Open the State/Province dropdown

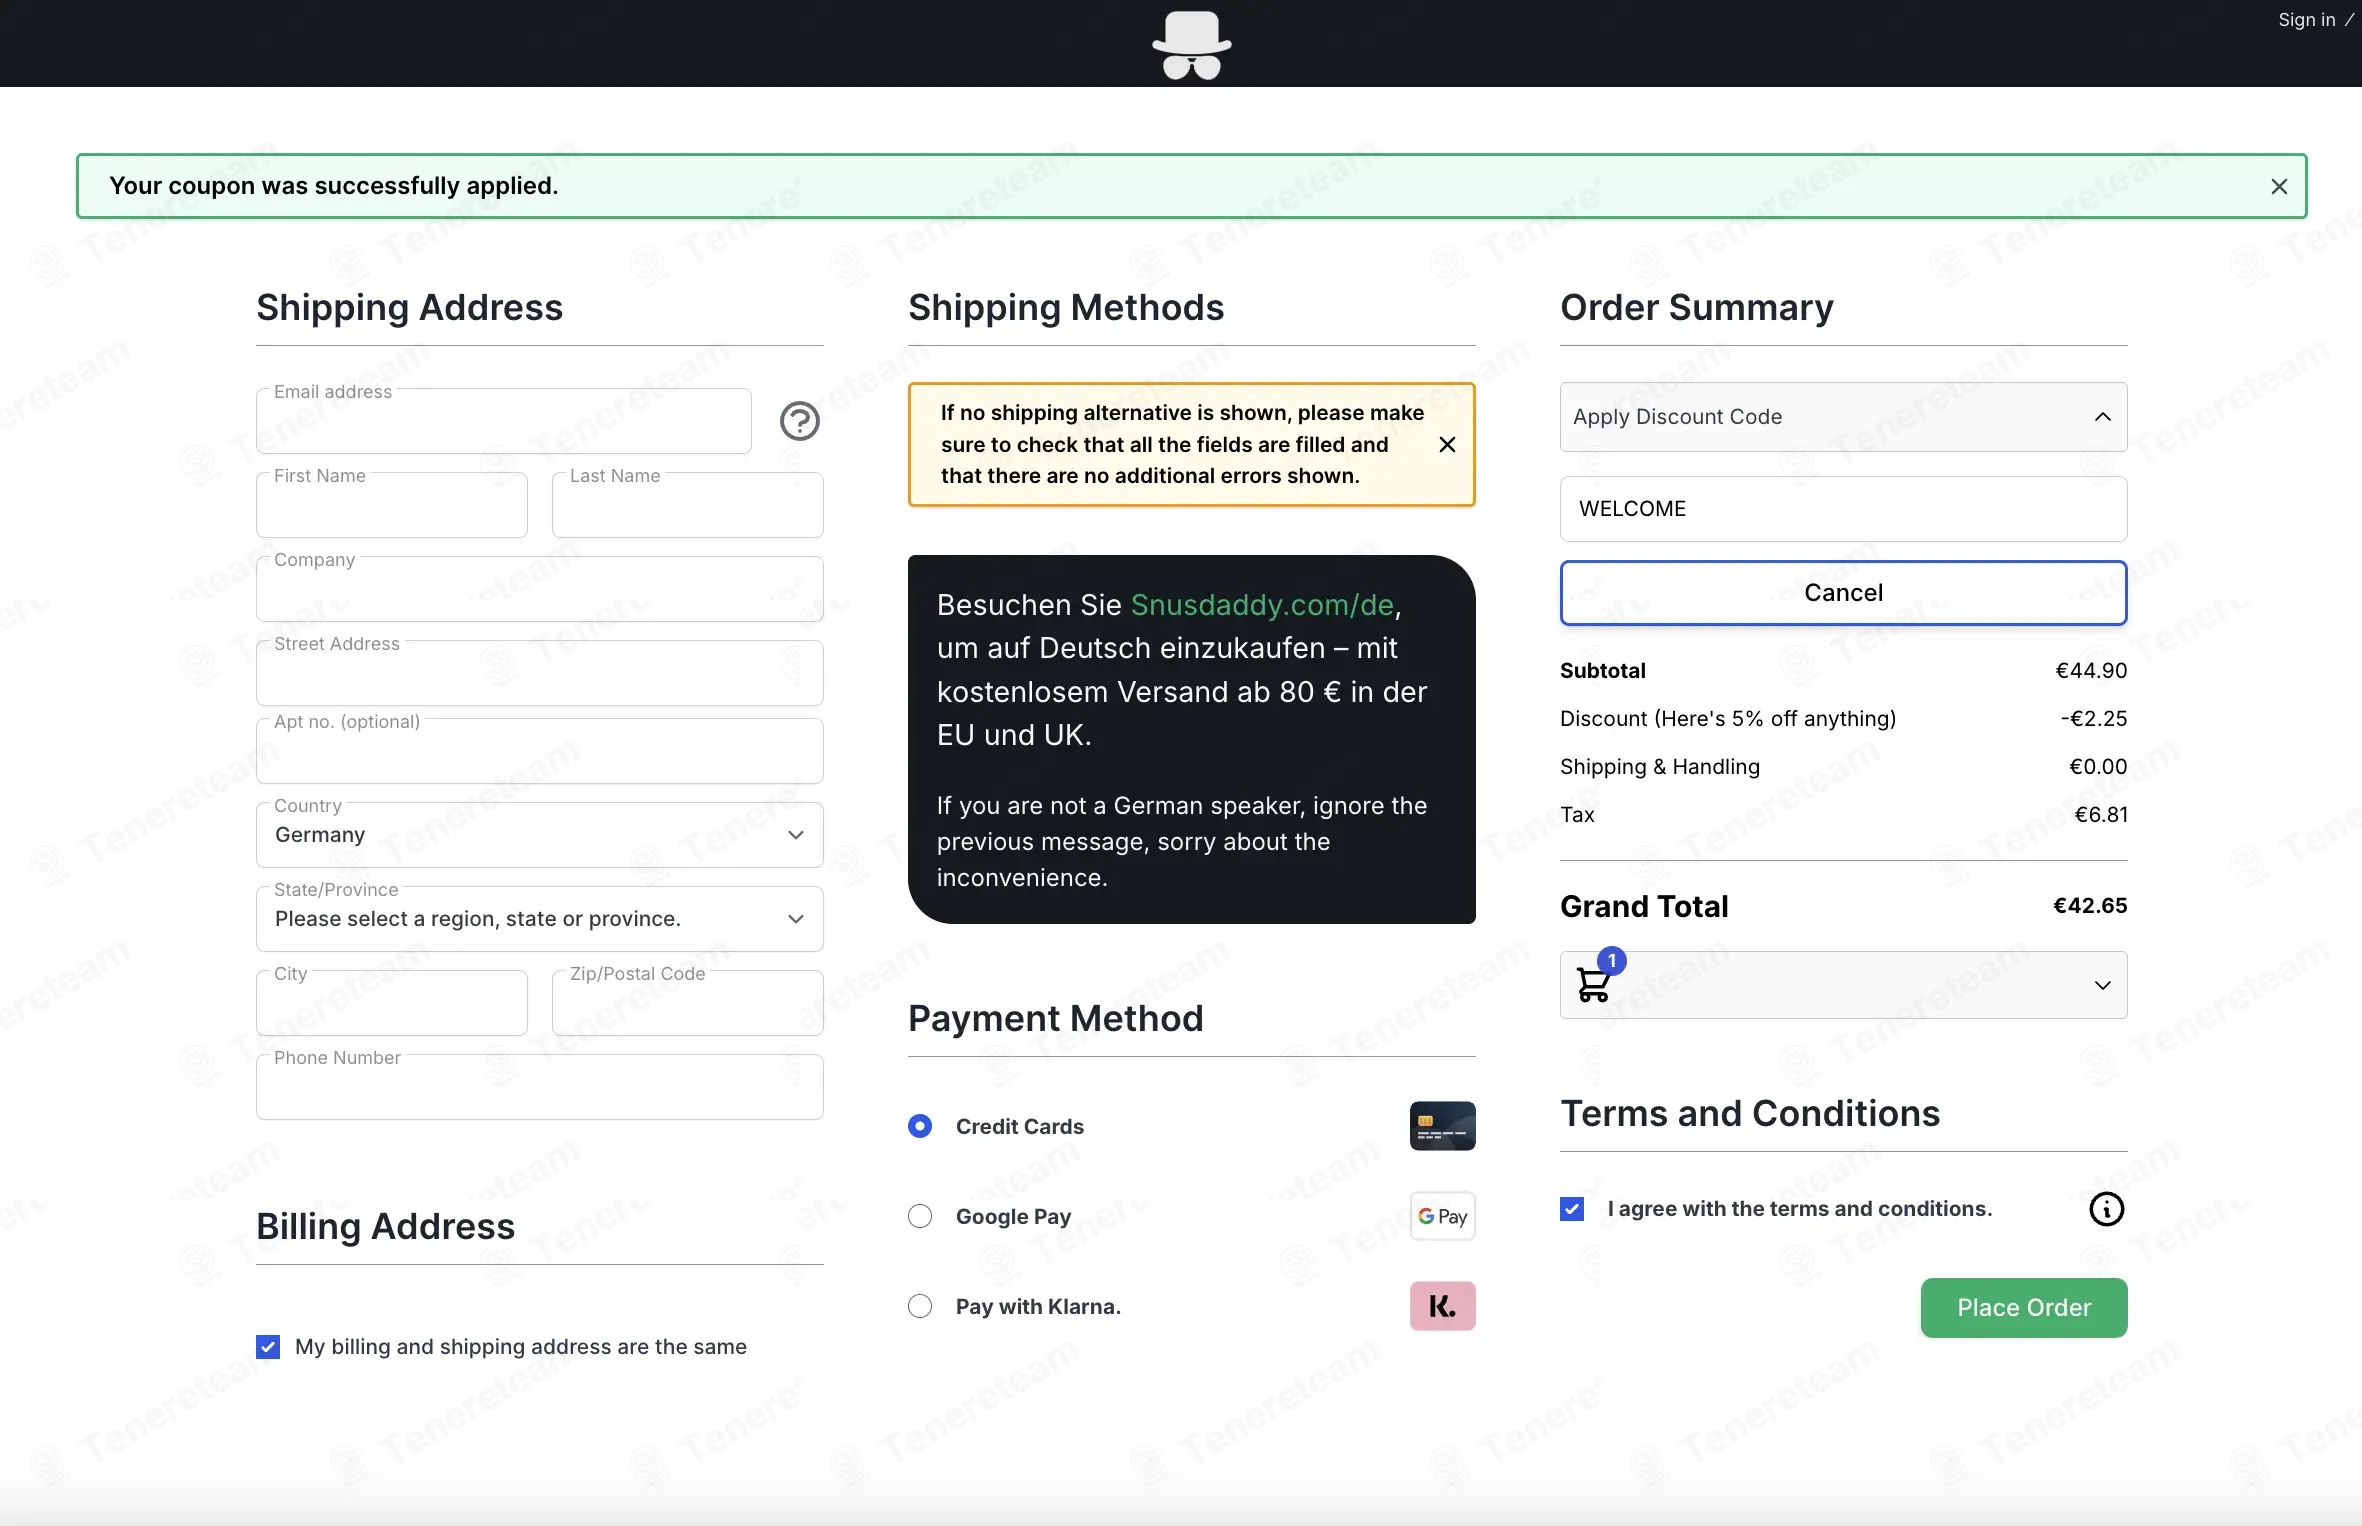tap(540, 919)
